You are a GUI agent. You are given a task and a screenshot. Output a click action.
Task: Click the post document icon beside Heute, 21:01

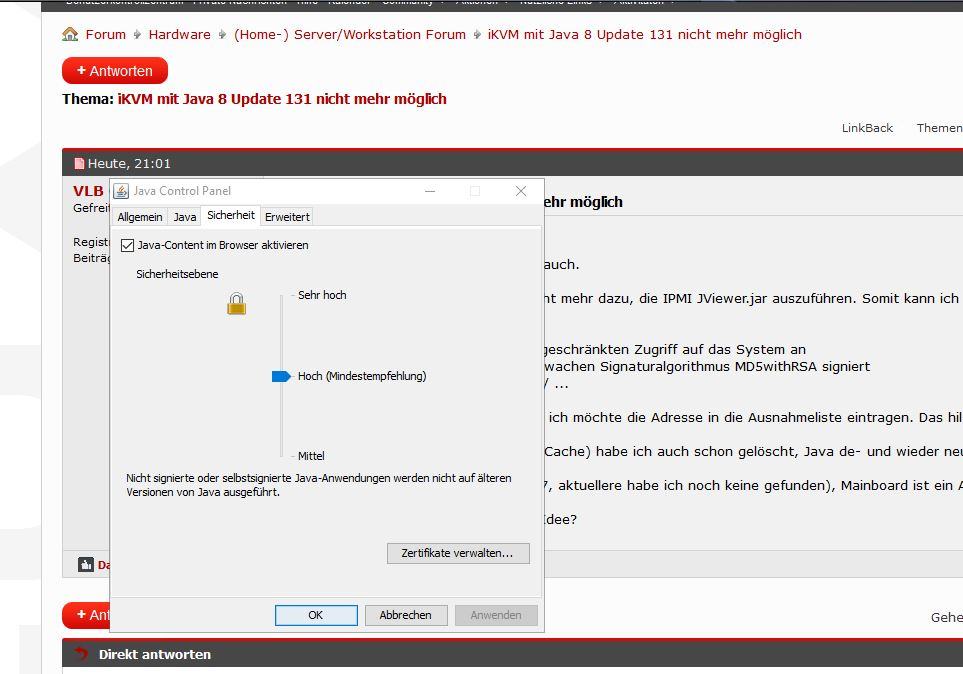point(79,163)
